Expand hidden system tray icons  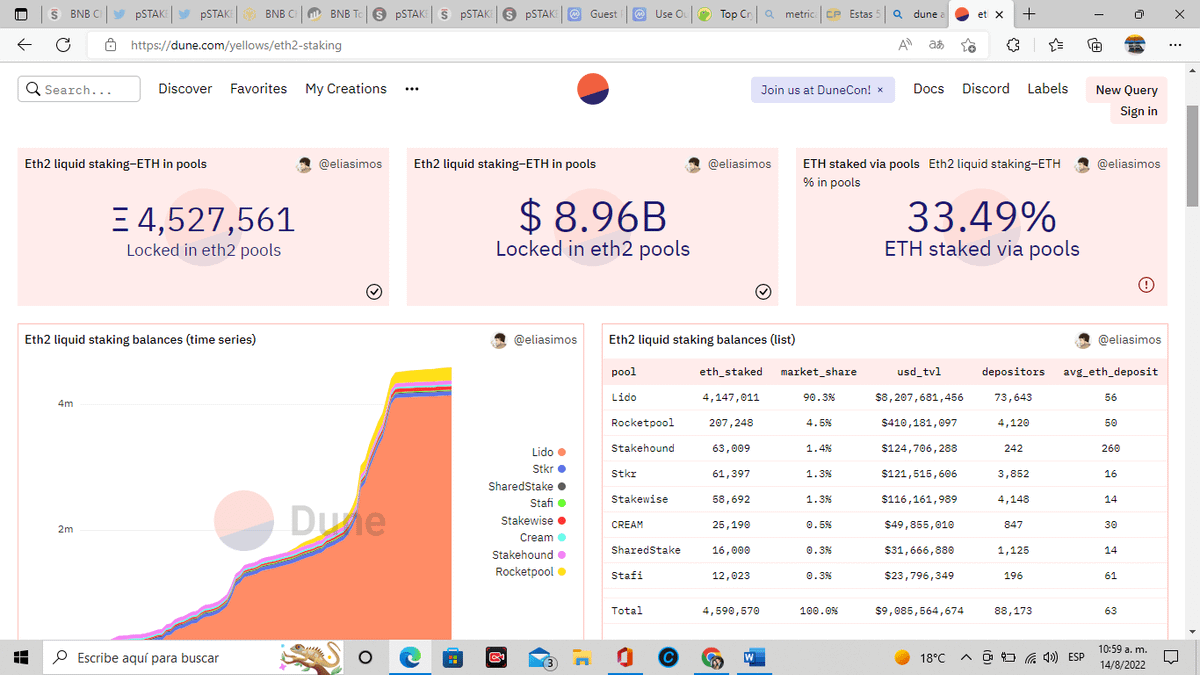point(965,657)
